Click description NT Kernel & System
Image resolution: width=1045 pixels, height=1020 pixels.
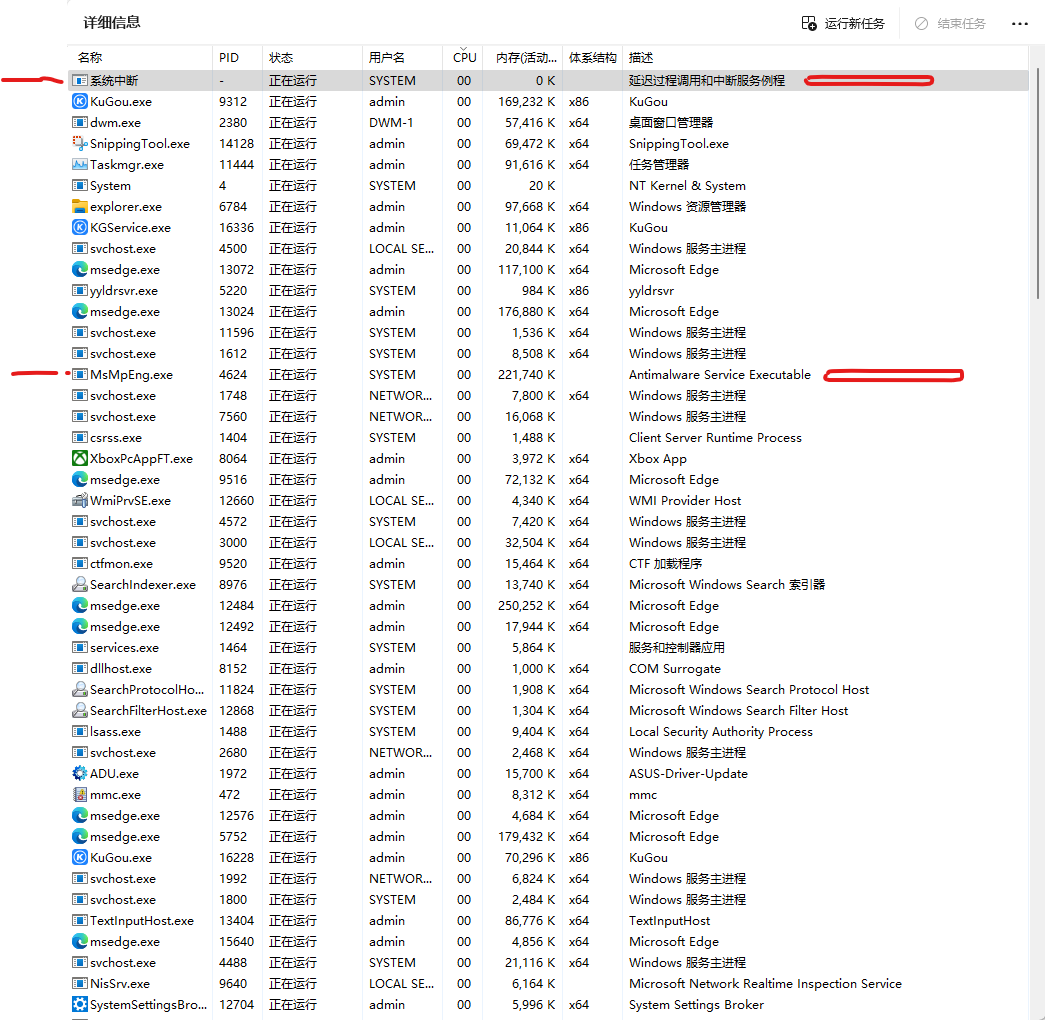pyautogui.click(x=687, y=185)
